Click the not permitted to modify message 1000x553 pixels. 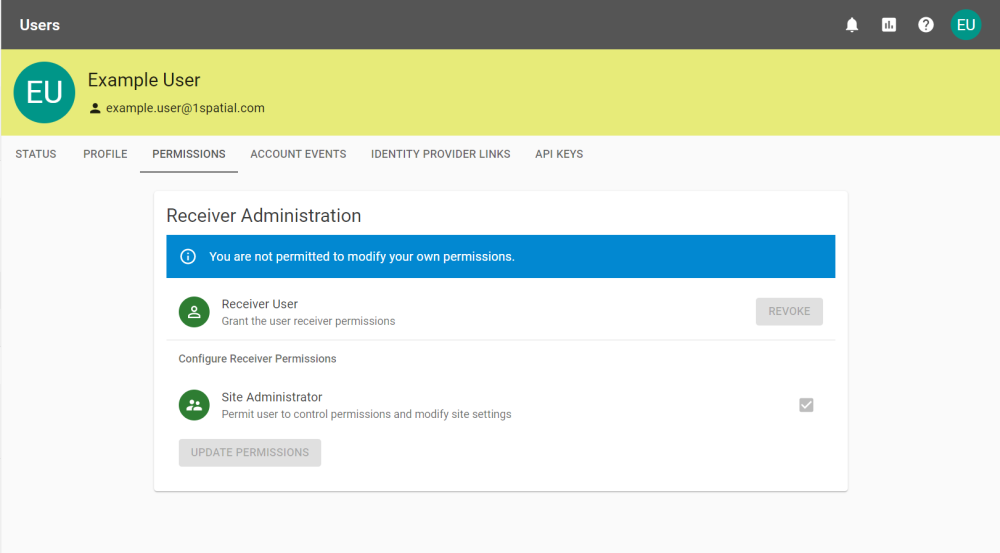[x=362, y=256]
